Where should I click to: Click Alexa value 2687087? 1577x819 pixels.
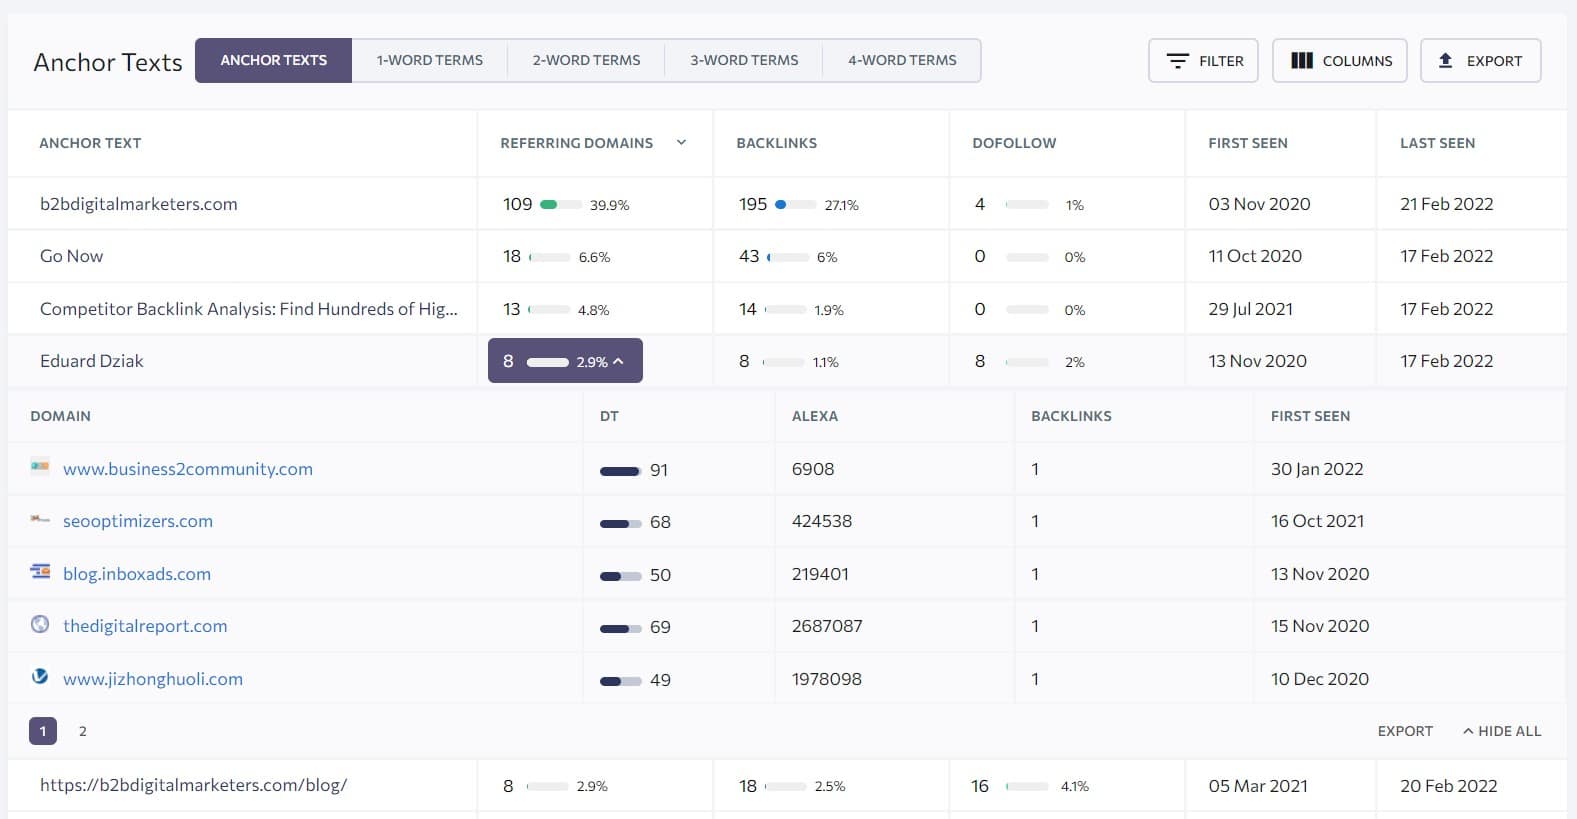pos(827,626)
